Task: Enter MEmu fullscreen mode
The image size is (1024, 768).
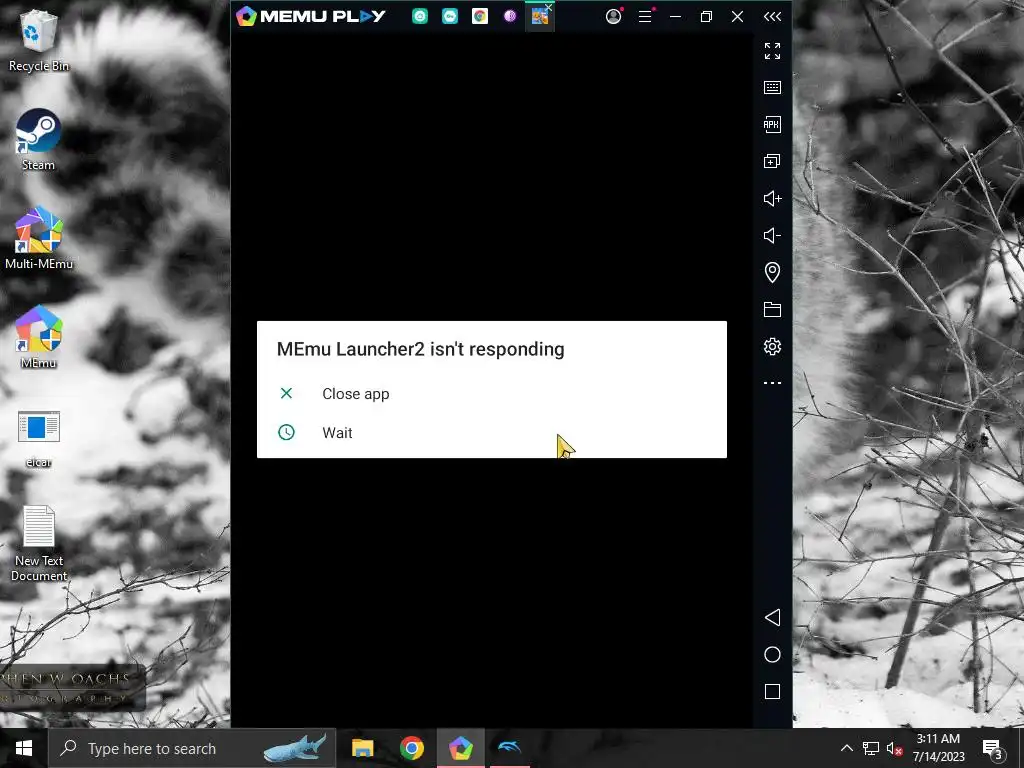Action: (773, 50)
